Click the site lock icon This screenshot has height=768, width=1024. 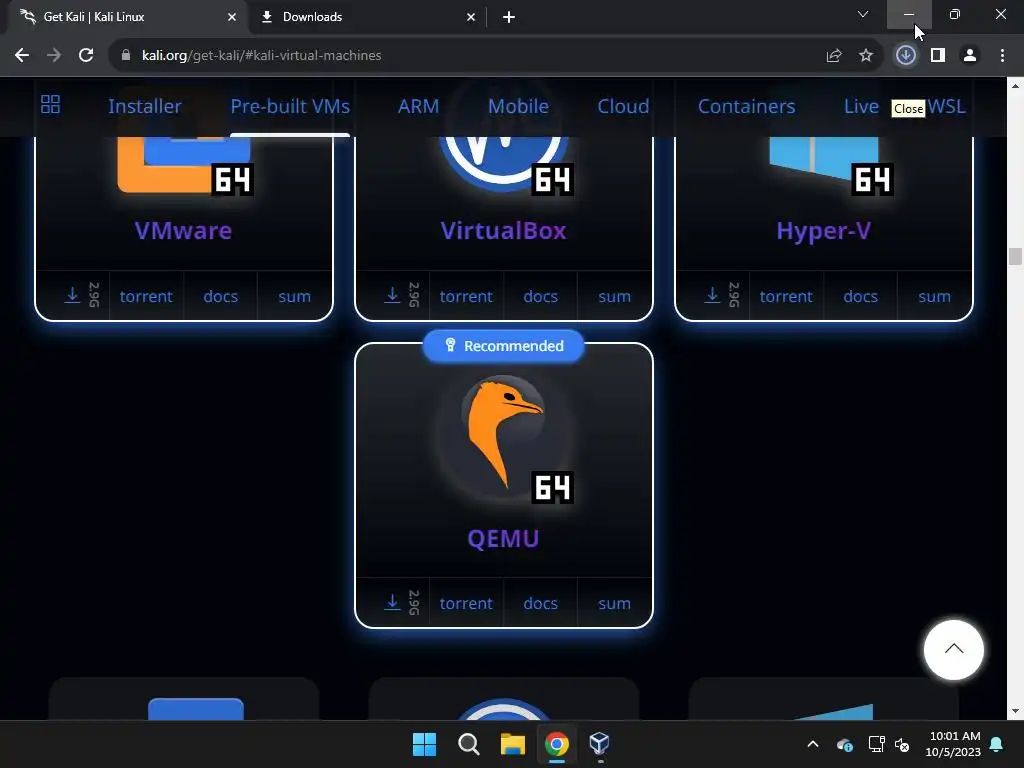(x=125, y=56)
